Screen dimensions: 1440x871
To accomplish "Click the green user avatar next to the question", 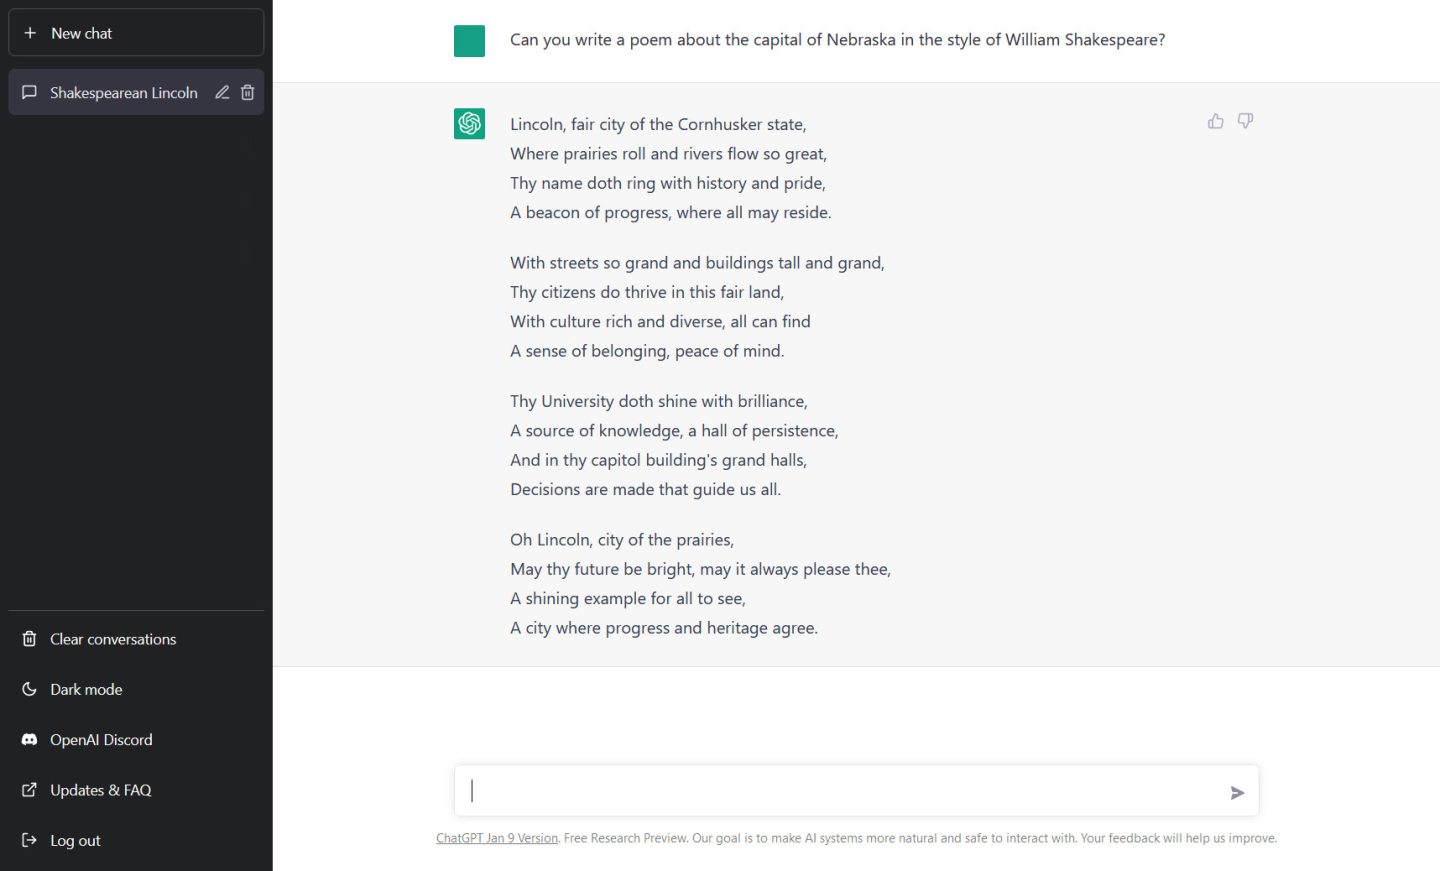I will [469, 41].
